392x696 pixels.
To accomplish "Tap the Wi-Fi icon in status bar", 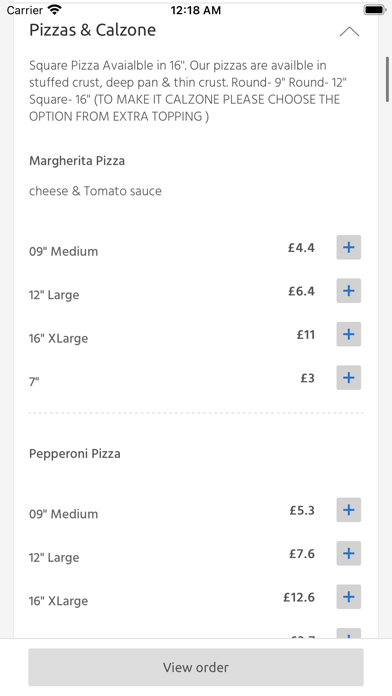I will [55, 10].
